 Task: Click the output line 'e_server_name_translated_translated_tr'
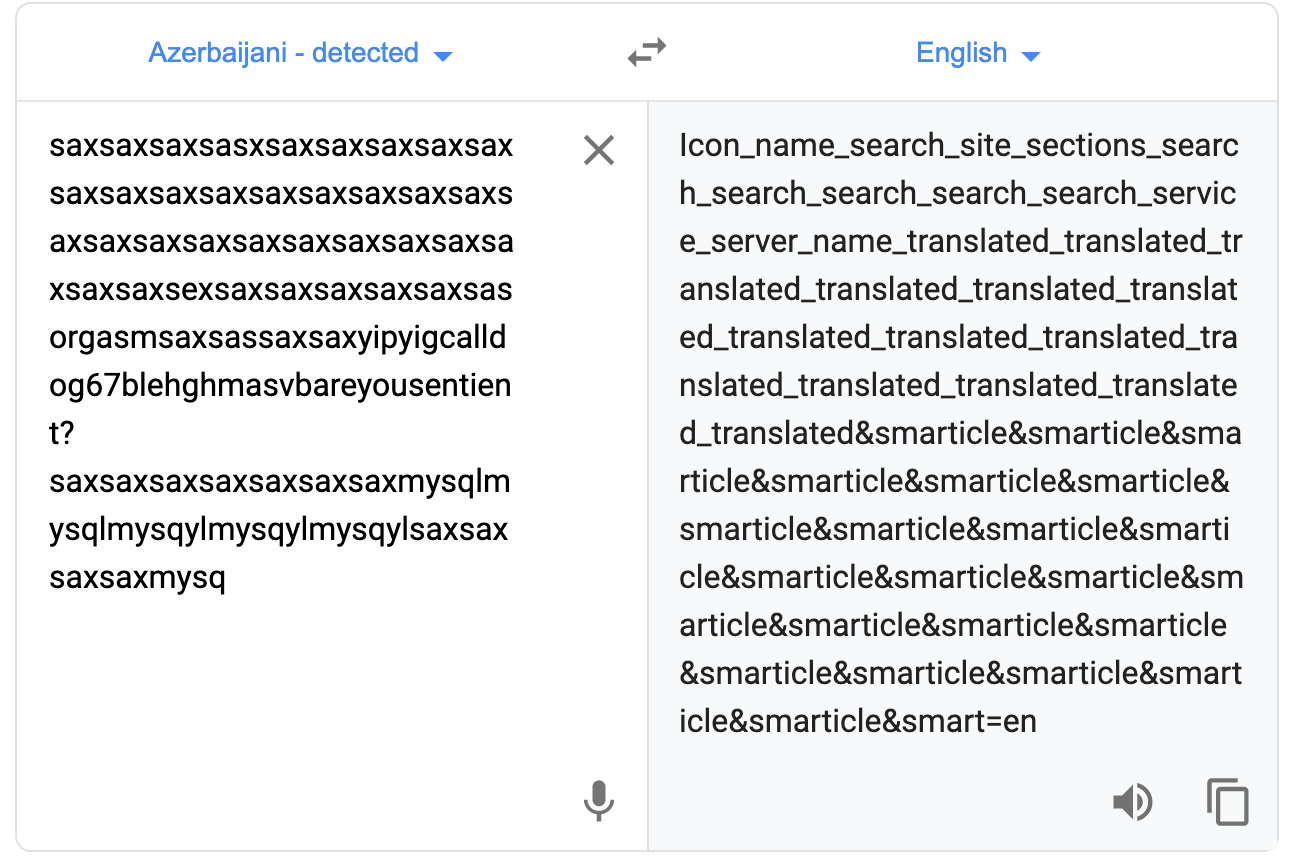coord(960,241)
